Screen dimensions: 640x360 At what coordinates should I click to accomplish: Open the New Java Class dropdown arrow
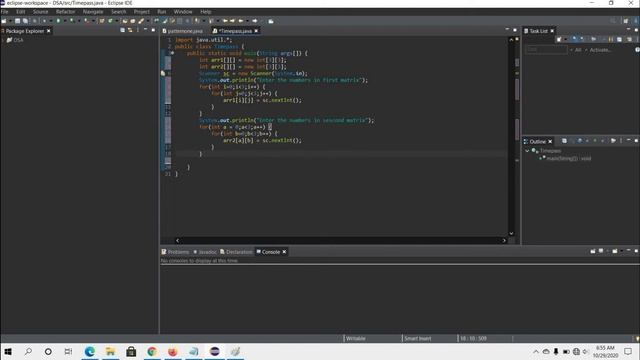(117, 21)
